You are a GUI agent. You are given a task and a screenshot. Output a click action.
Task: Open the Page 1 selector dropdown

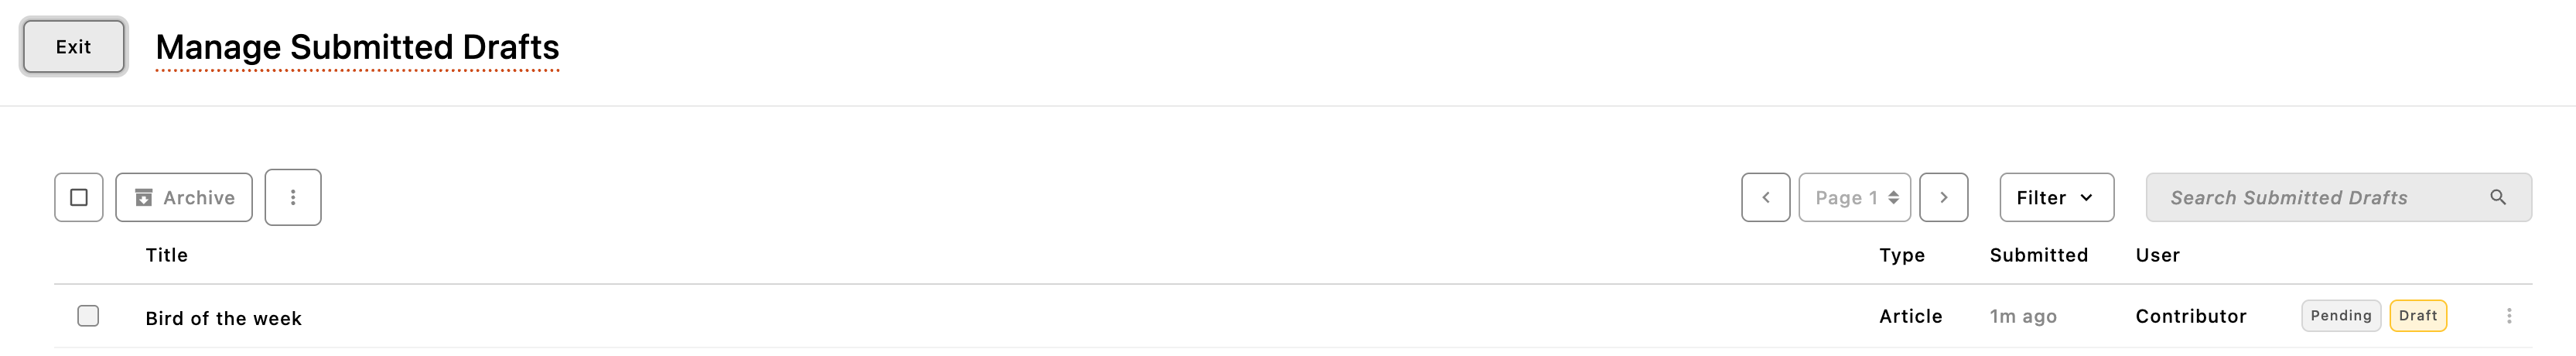pyautogui.click(x=1854, y=197)
